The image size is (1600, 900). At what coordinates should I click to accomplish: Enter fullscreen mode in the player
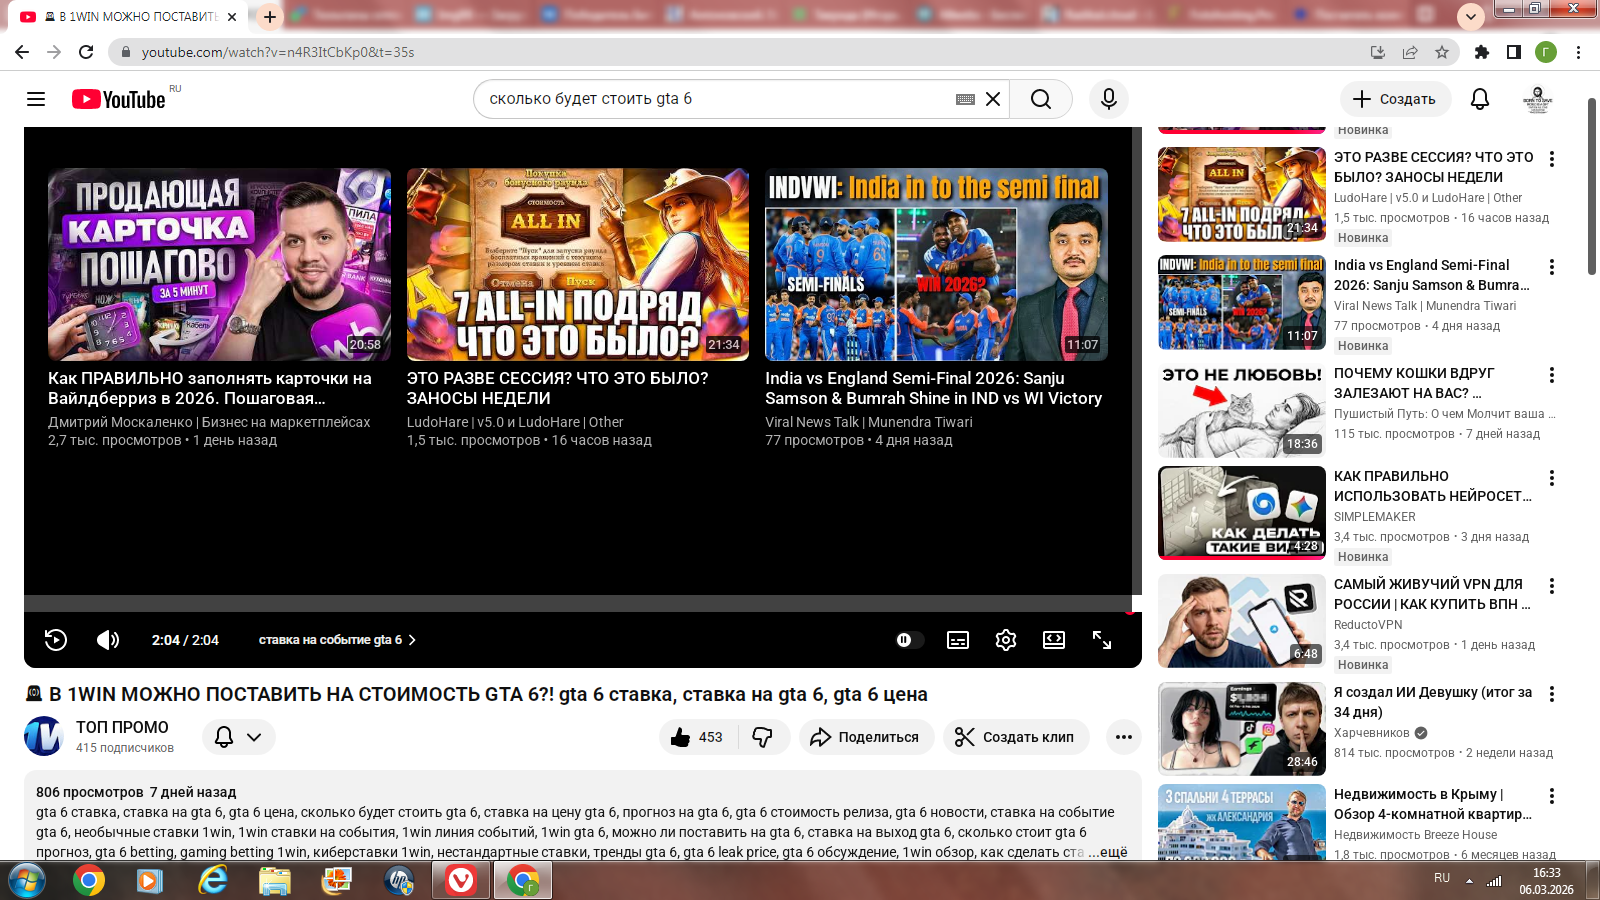coord(1102,640)
